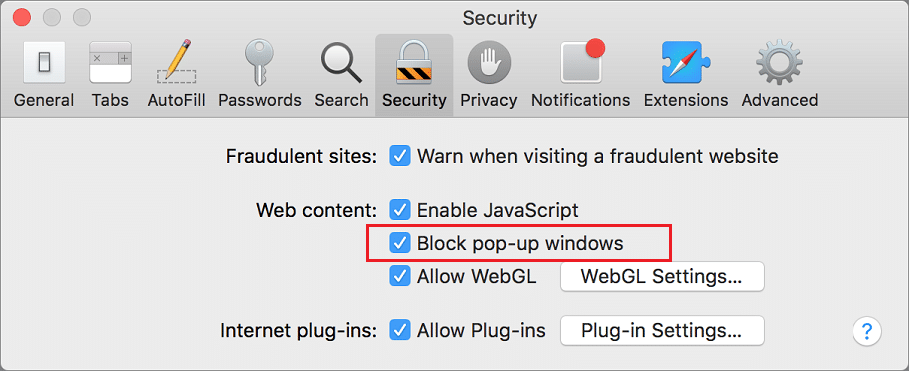Uncheck Warn when visiting a fraudulent website

[400, 156]
